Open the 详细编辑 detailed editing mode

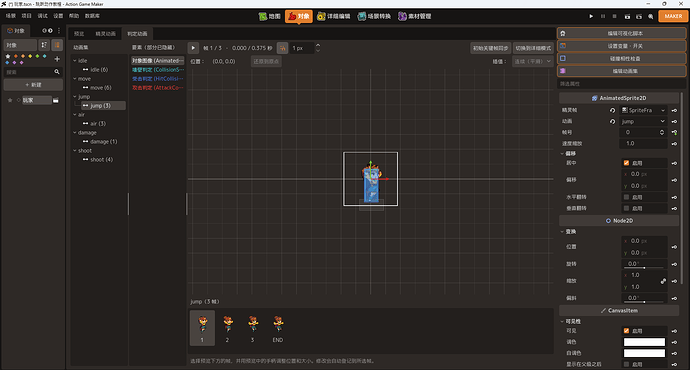click(x=334, y=16)
